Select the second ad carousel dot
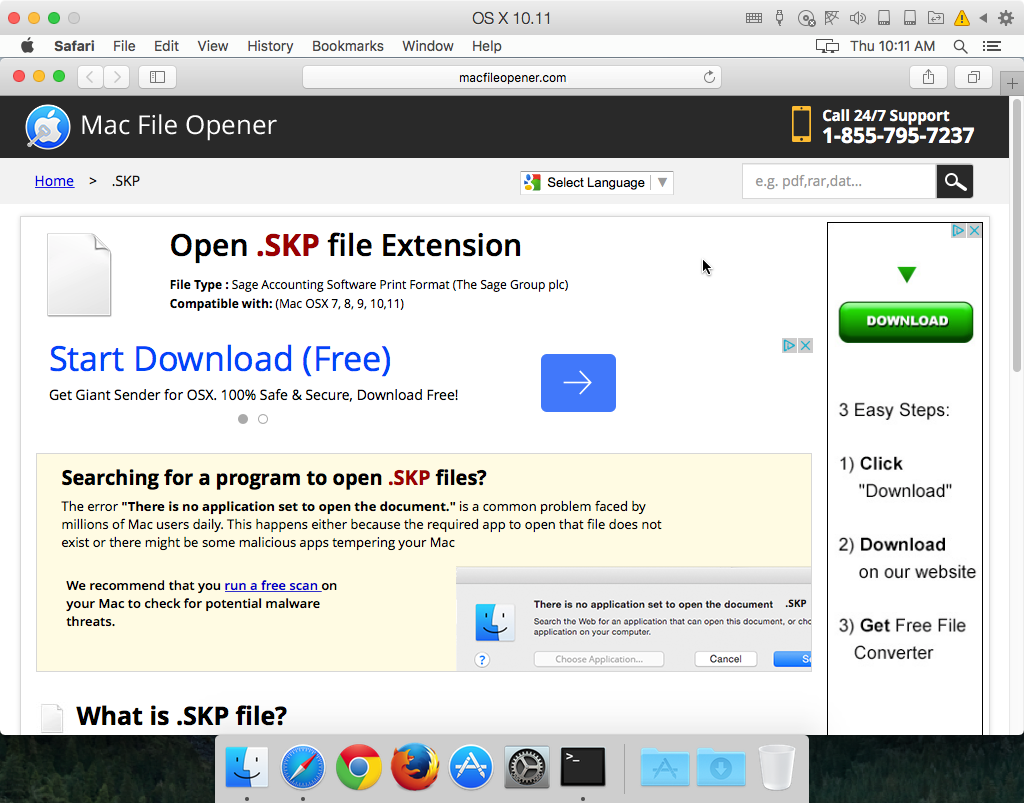This screenshot has width=1024, height=803. (263, 419)
